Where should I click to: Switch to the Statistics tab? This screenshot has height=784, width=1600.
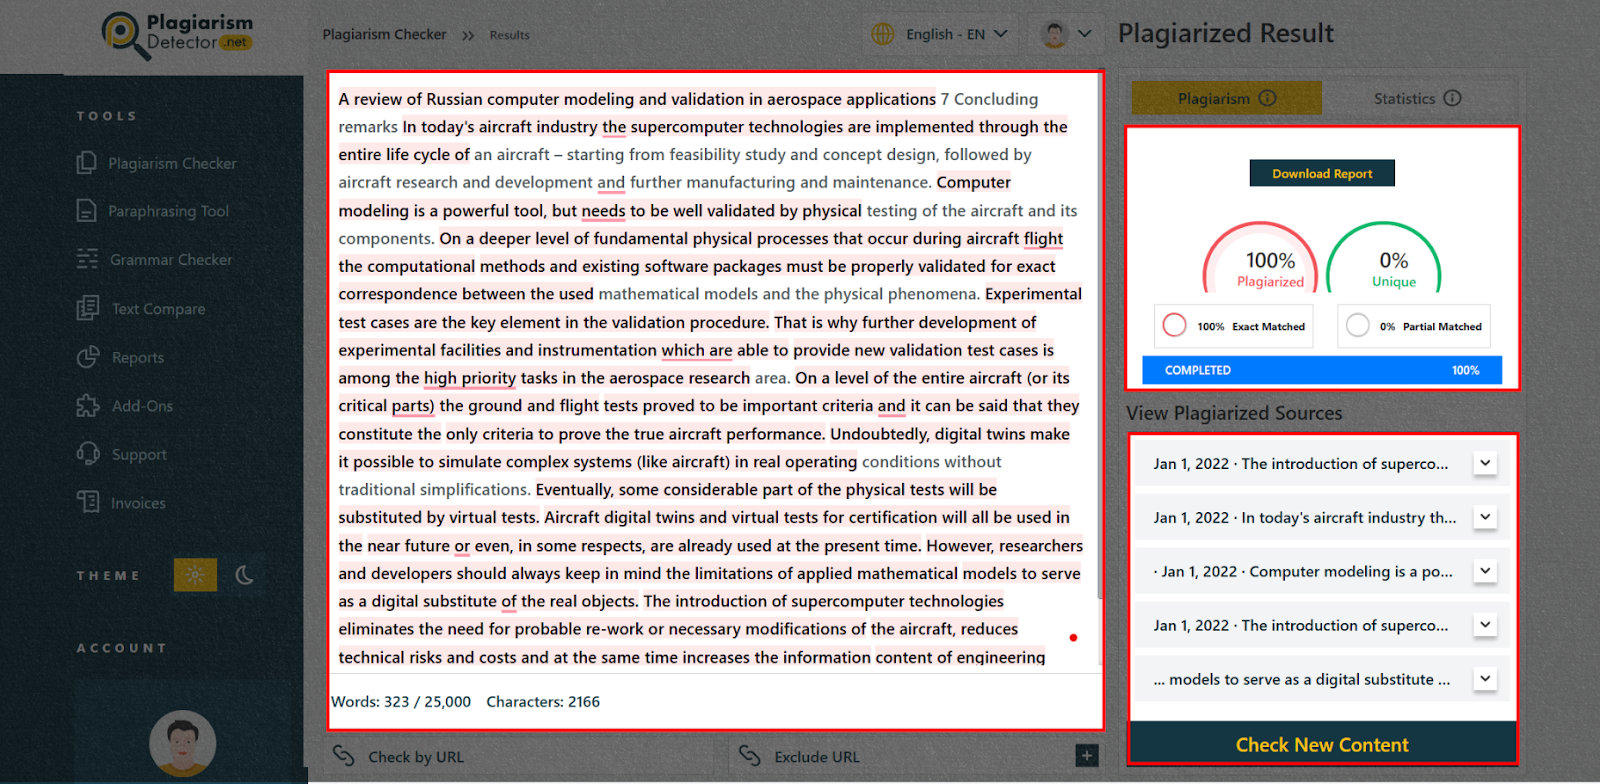1417,98
